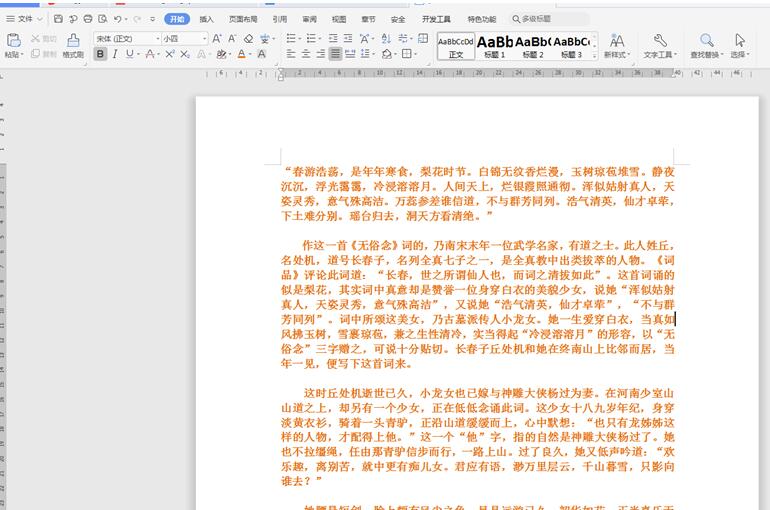Select the 正文 body text style
The height and width of the screenshot is (510, 770).
(x=455, y=45)
